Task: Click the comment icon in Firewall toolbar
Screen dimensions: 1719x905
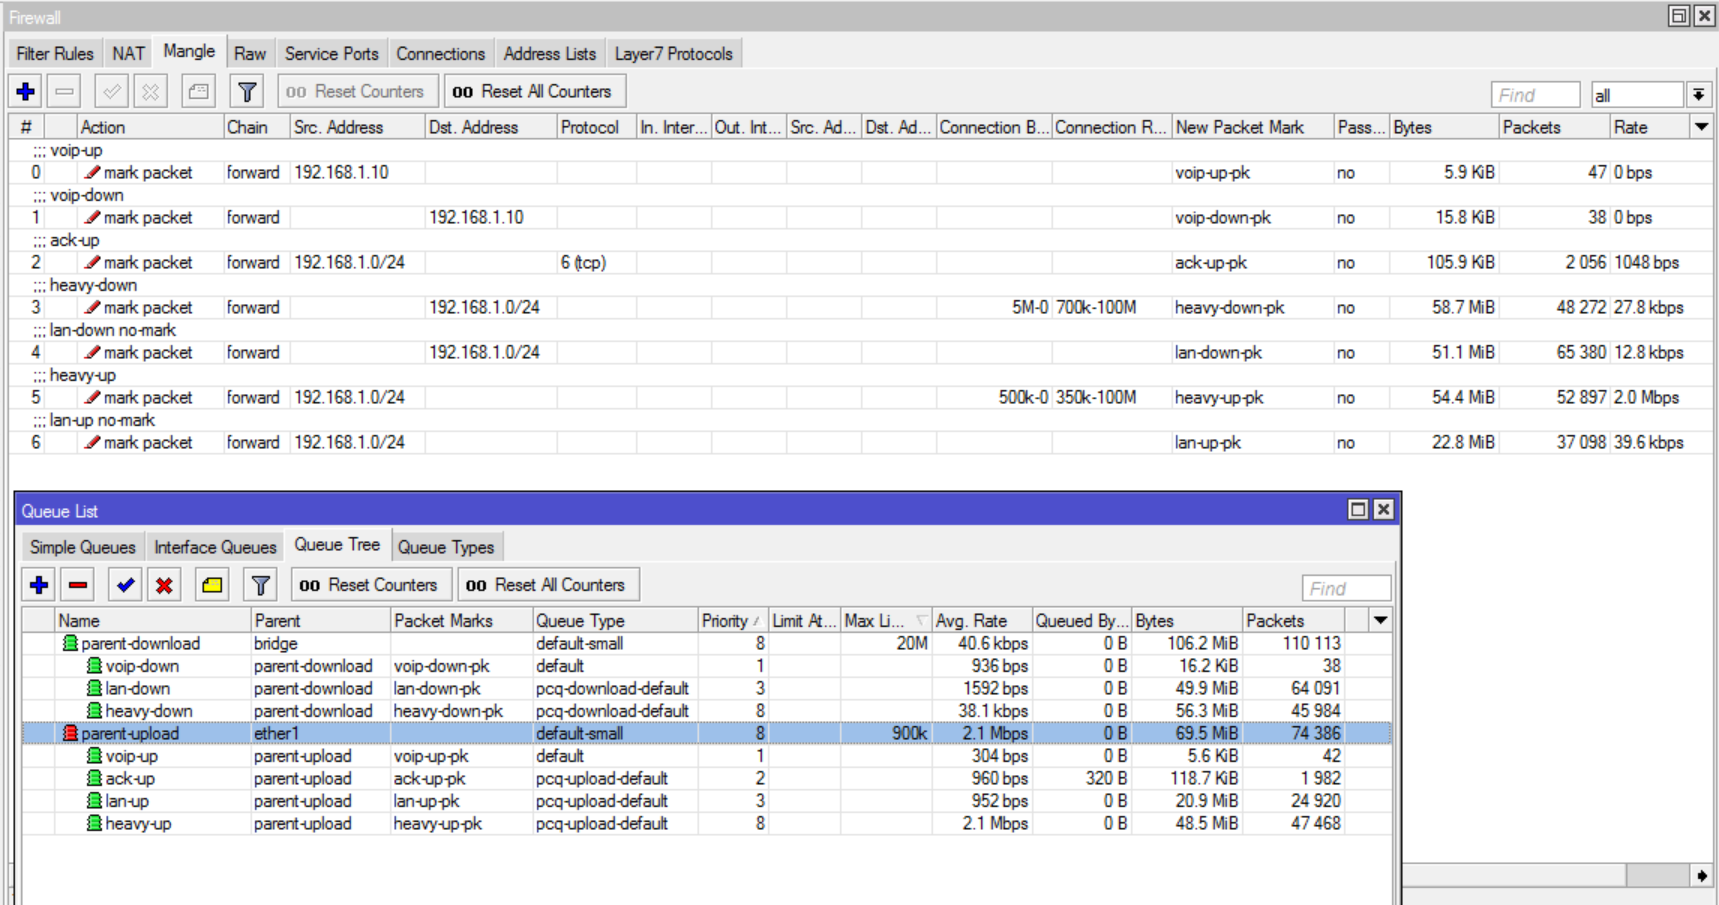Action: coord(199,92)
